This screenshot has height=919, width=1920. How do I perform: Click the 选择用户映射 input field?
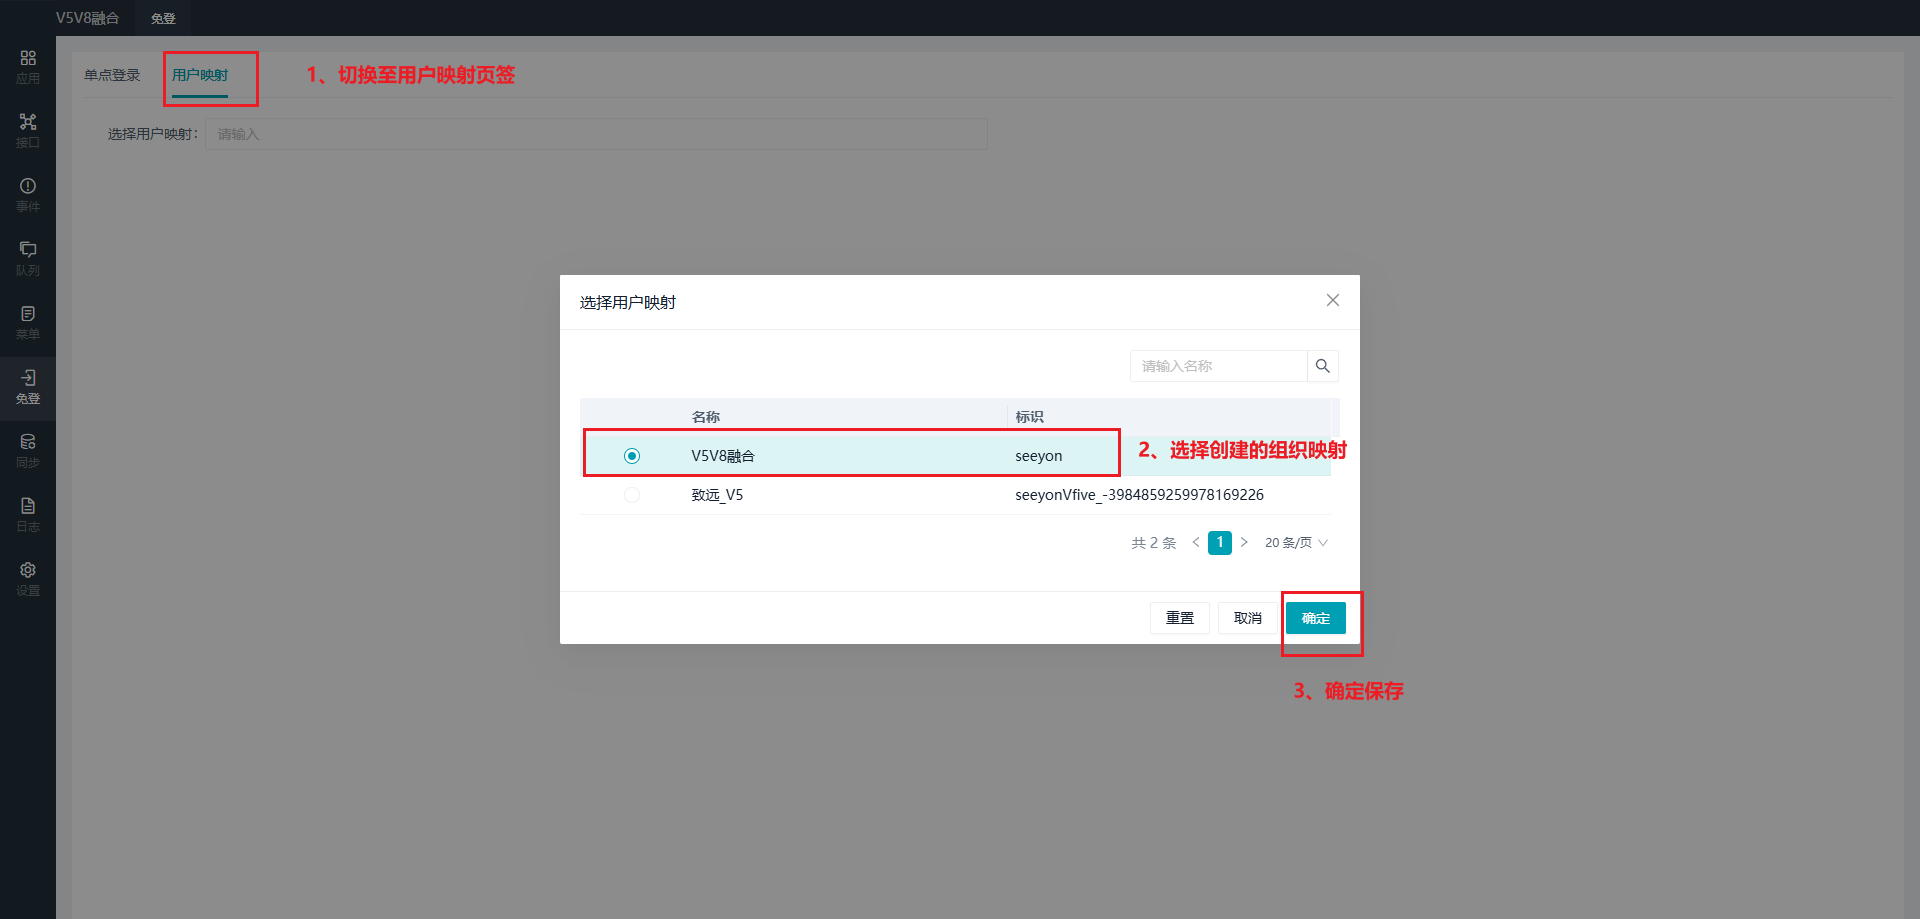[x=597, y=134]
